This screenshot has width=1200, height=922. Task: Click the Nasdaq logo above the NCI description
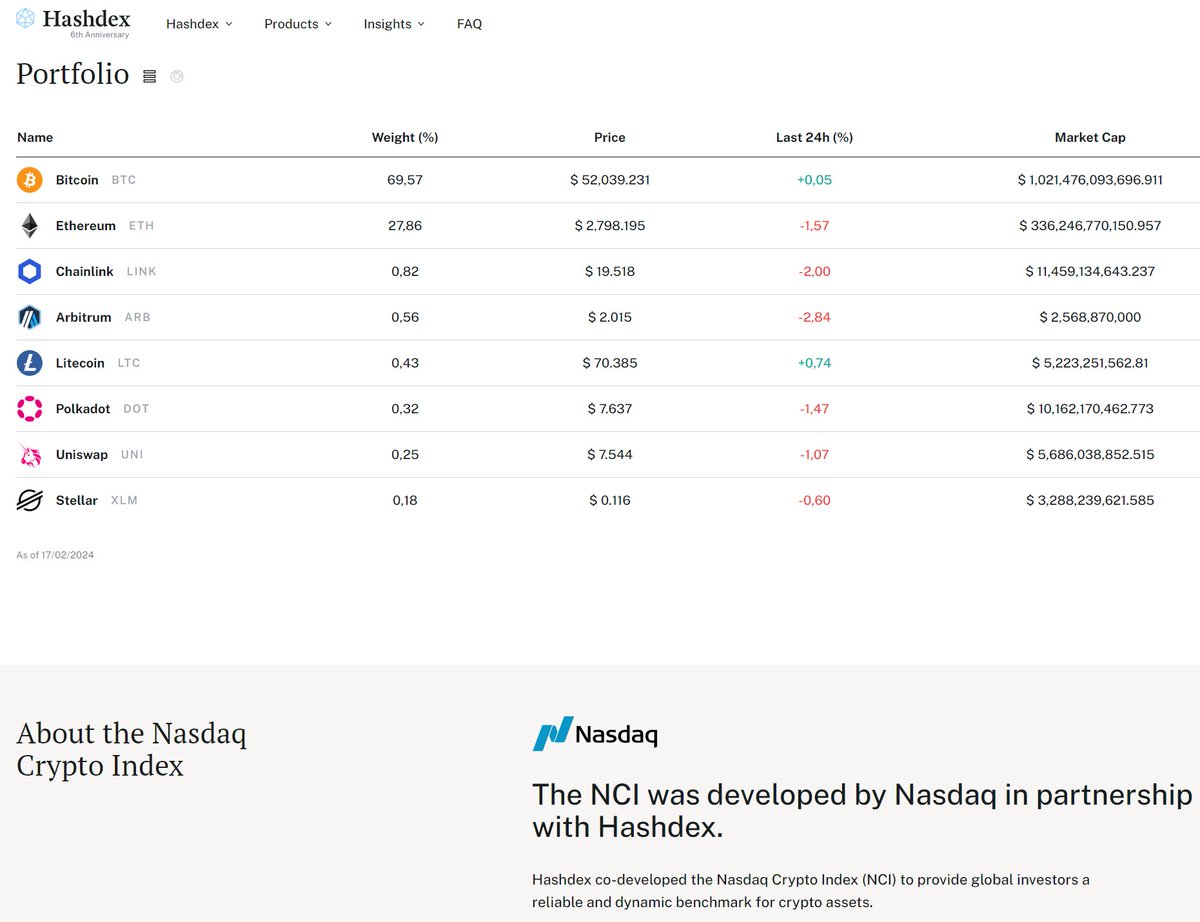[x=595, y=734]
